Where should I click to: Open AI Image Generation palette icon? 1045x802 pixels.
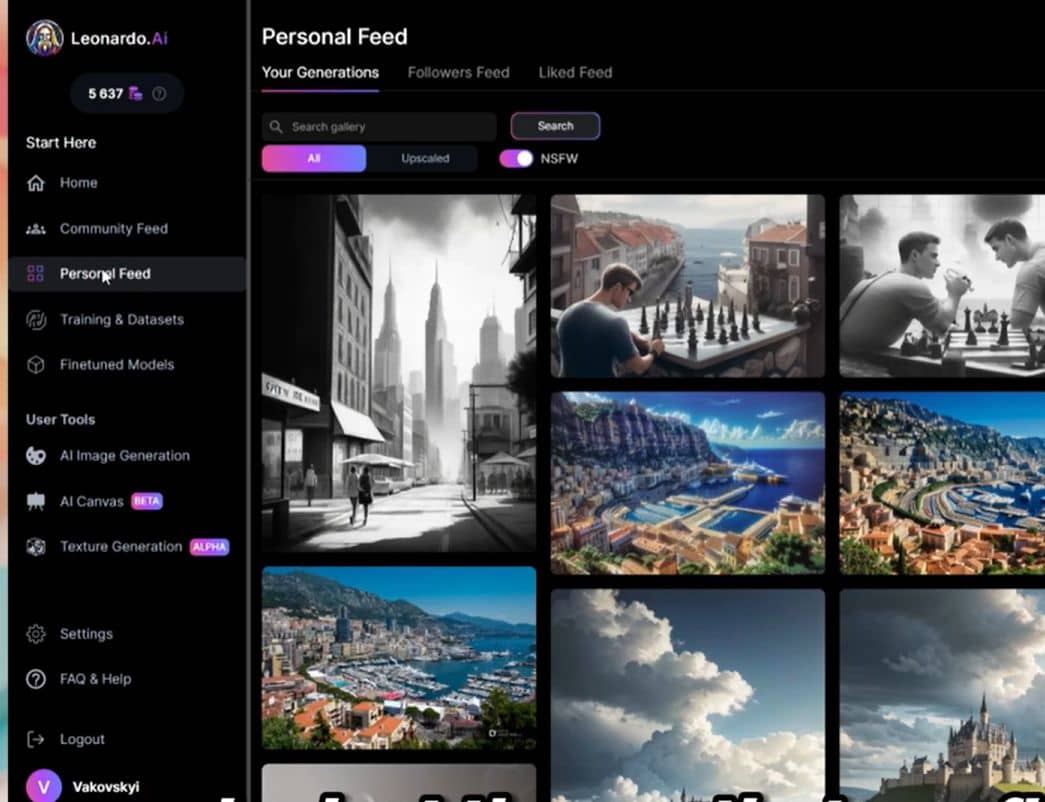point(36,456)
